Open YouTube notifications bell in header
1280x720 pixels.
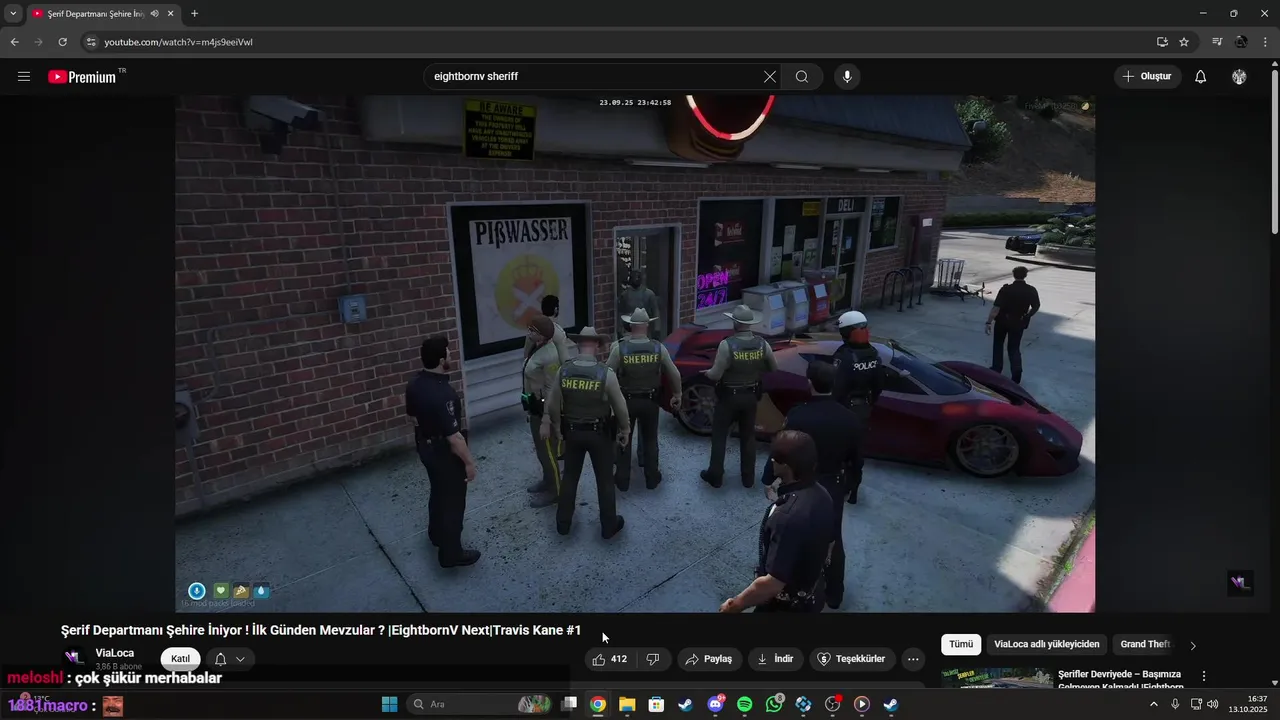(x=1201, y=77)
